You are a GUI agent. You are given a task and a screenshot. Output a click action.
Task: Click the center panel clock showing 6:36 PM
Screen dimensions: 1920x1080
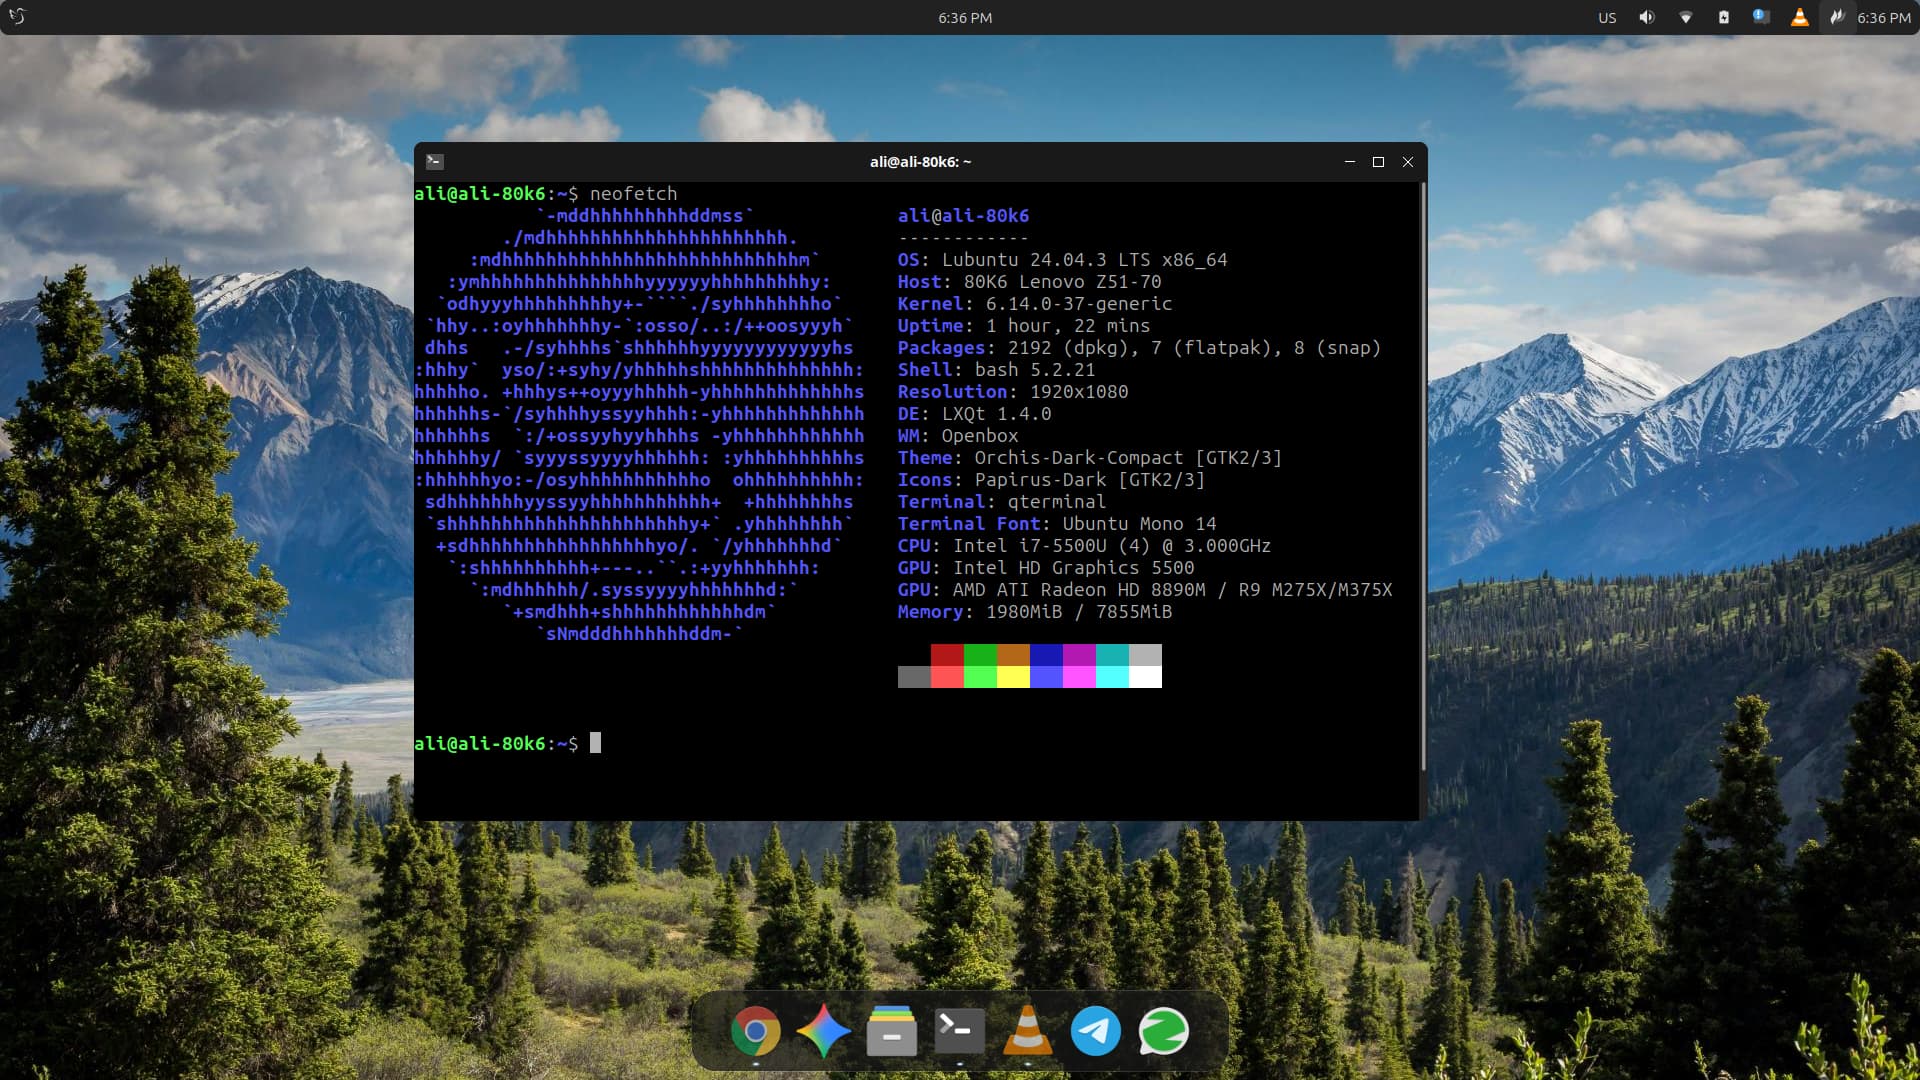[x=964, y=17]
